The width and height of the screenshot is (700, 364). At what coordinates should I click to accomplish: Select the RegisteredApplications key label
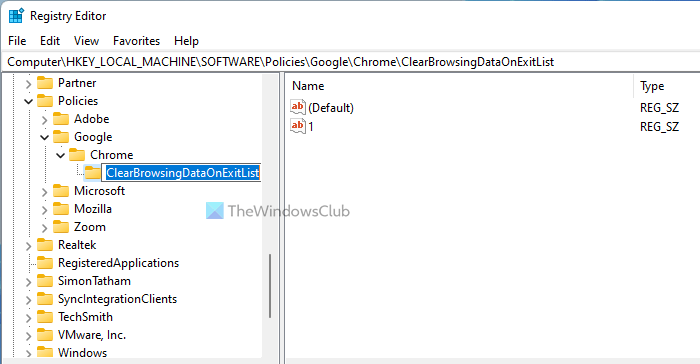pyautogui.click(x=118, y=263)
